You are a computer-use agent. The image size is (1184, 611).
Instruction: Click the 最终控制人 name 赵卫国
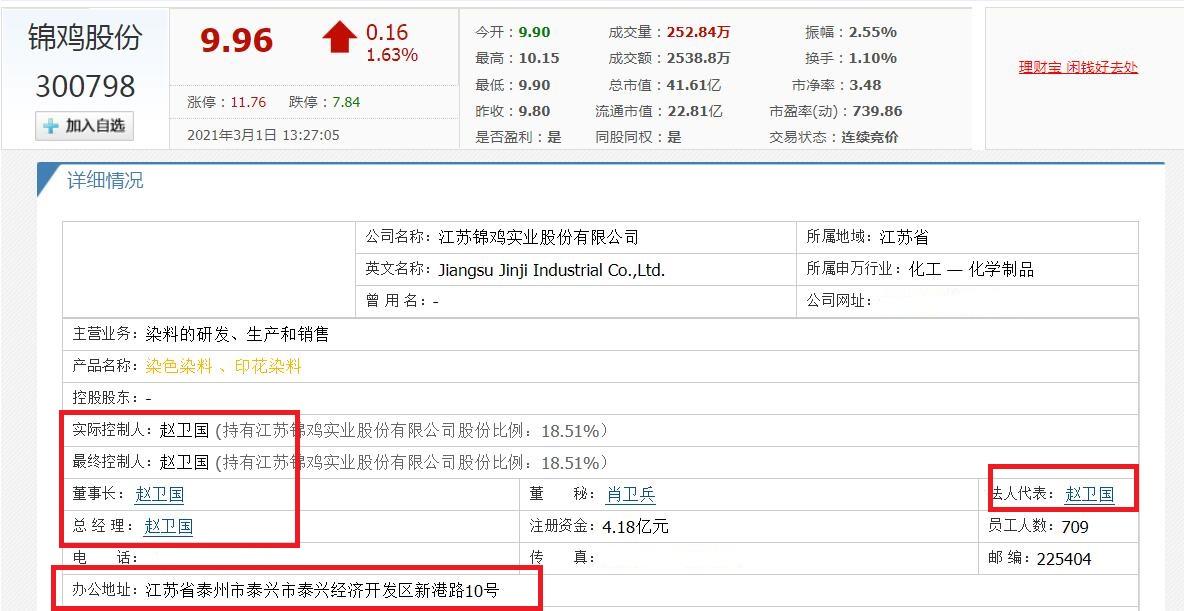184,462
